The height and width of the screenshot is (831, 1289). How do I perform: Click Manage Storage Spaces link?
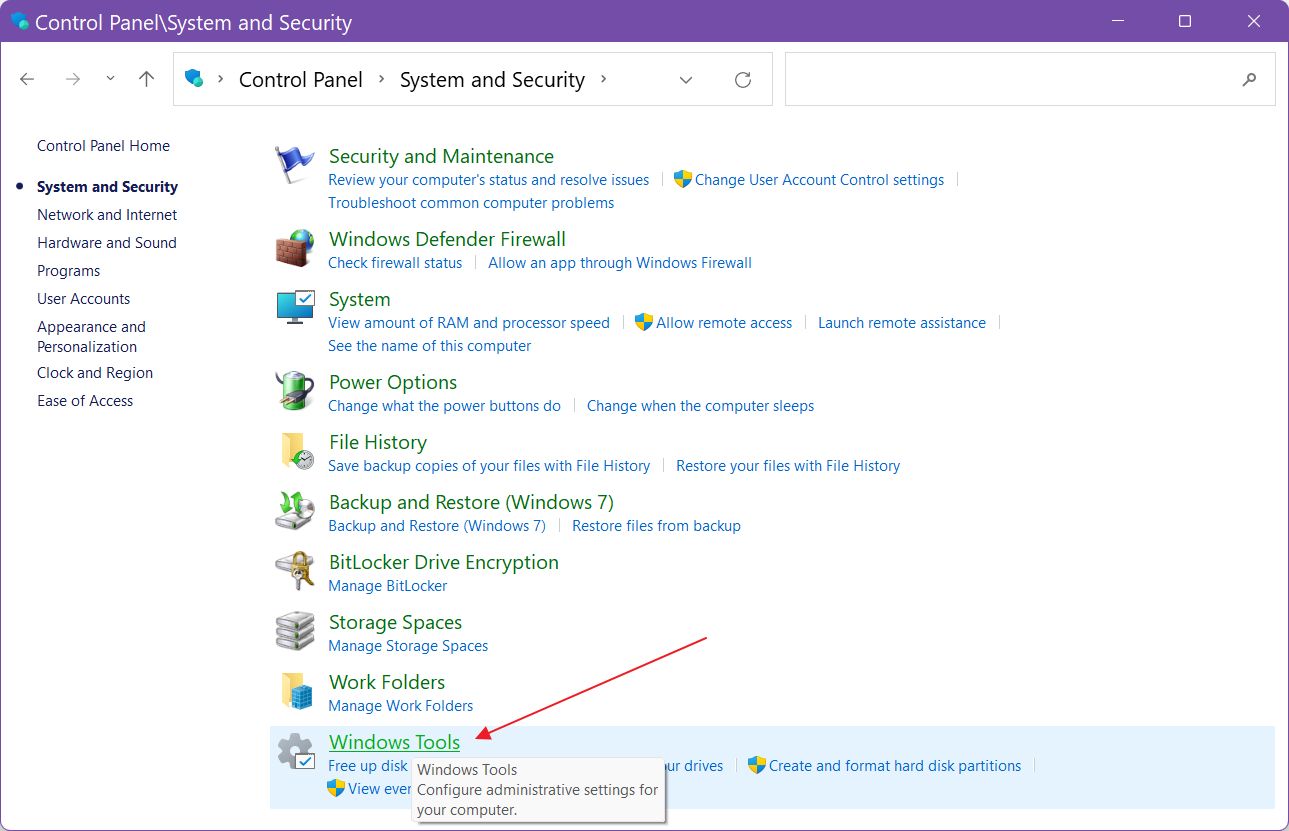coord(408,646)
